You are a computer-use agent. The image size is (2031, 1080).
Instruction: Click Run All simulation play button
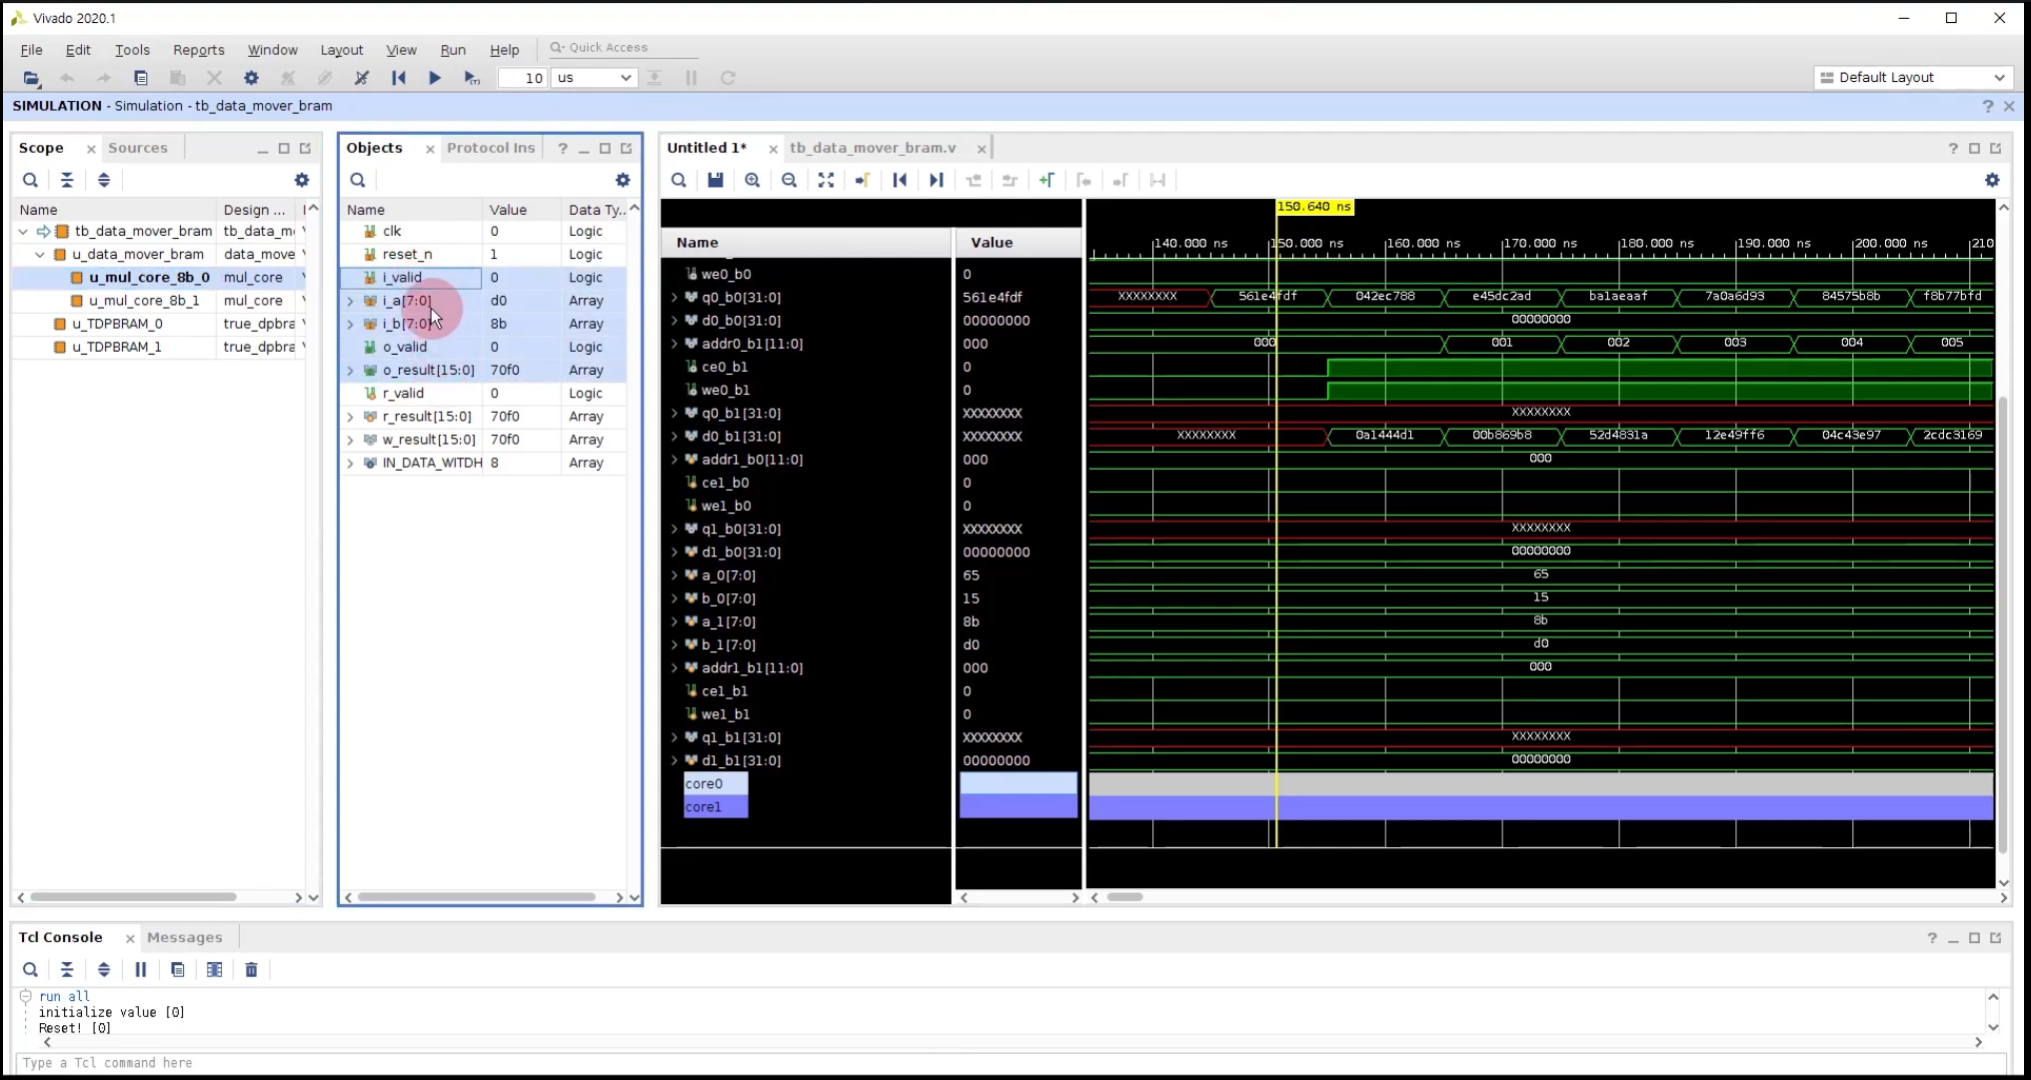(434, 78)
